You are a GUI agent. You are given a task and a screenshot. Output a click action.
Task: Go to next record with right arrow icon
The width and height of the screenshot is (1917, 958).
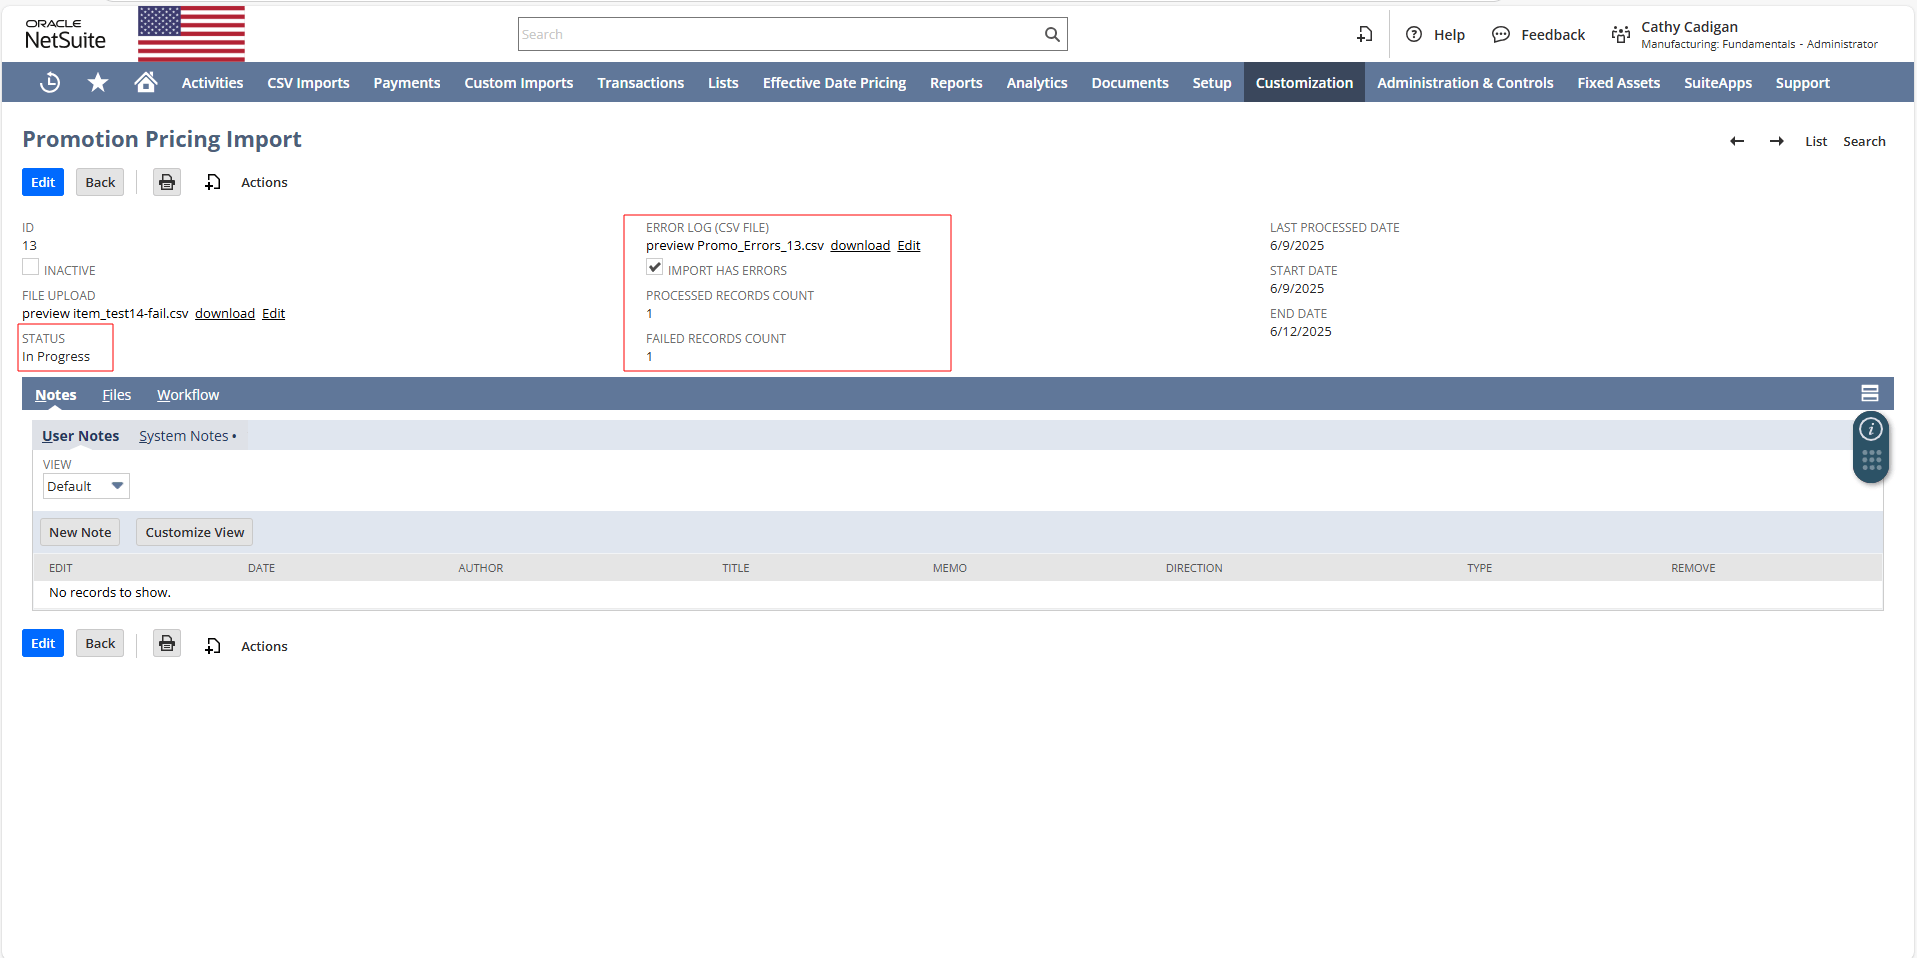click(1777, 141)
